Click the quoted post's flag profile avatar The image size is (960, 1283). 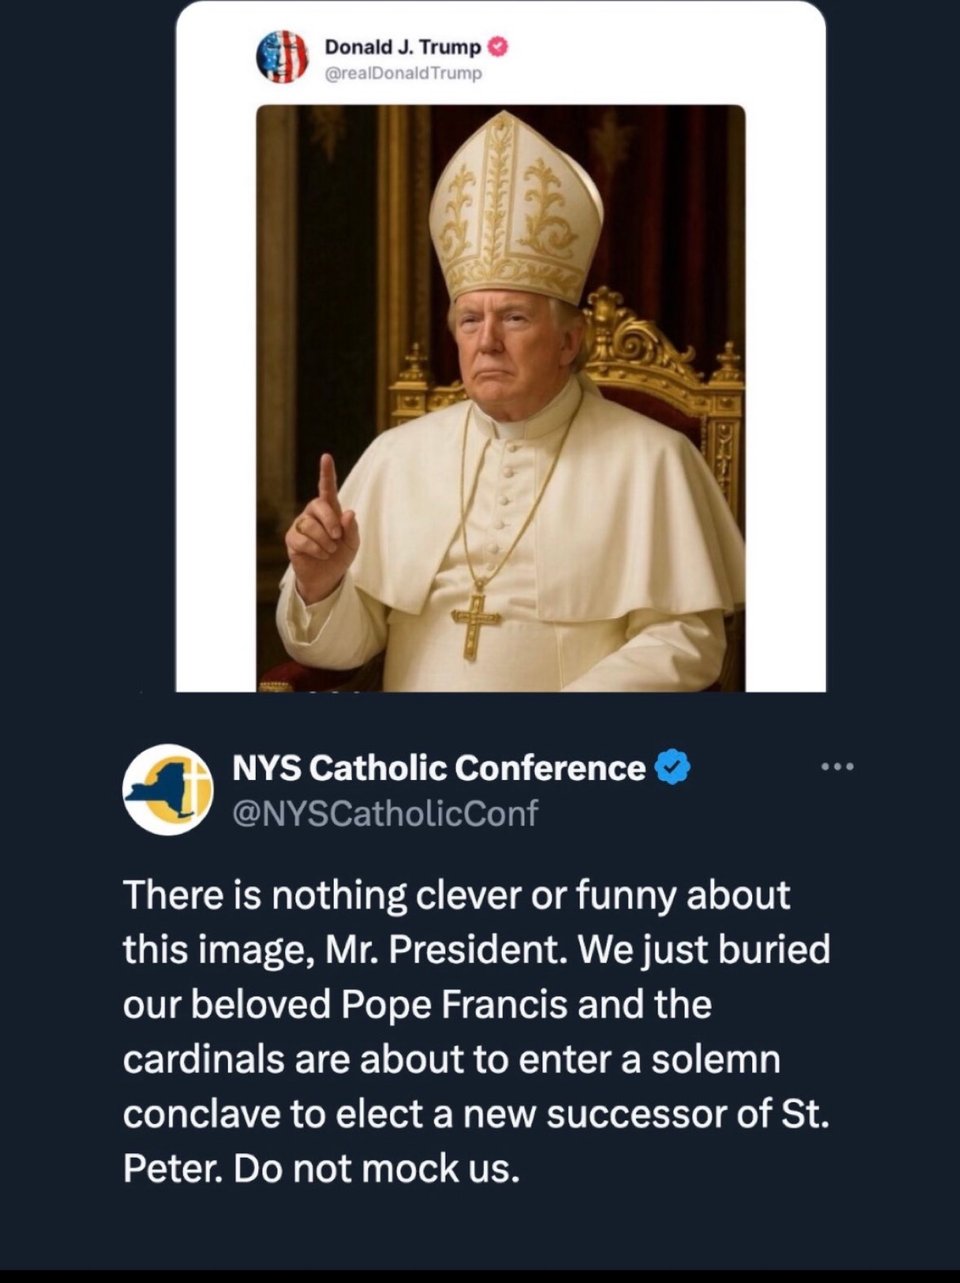(282, 56)
